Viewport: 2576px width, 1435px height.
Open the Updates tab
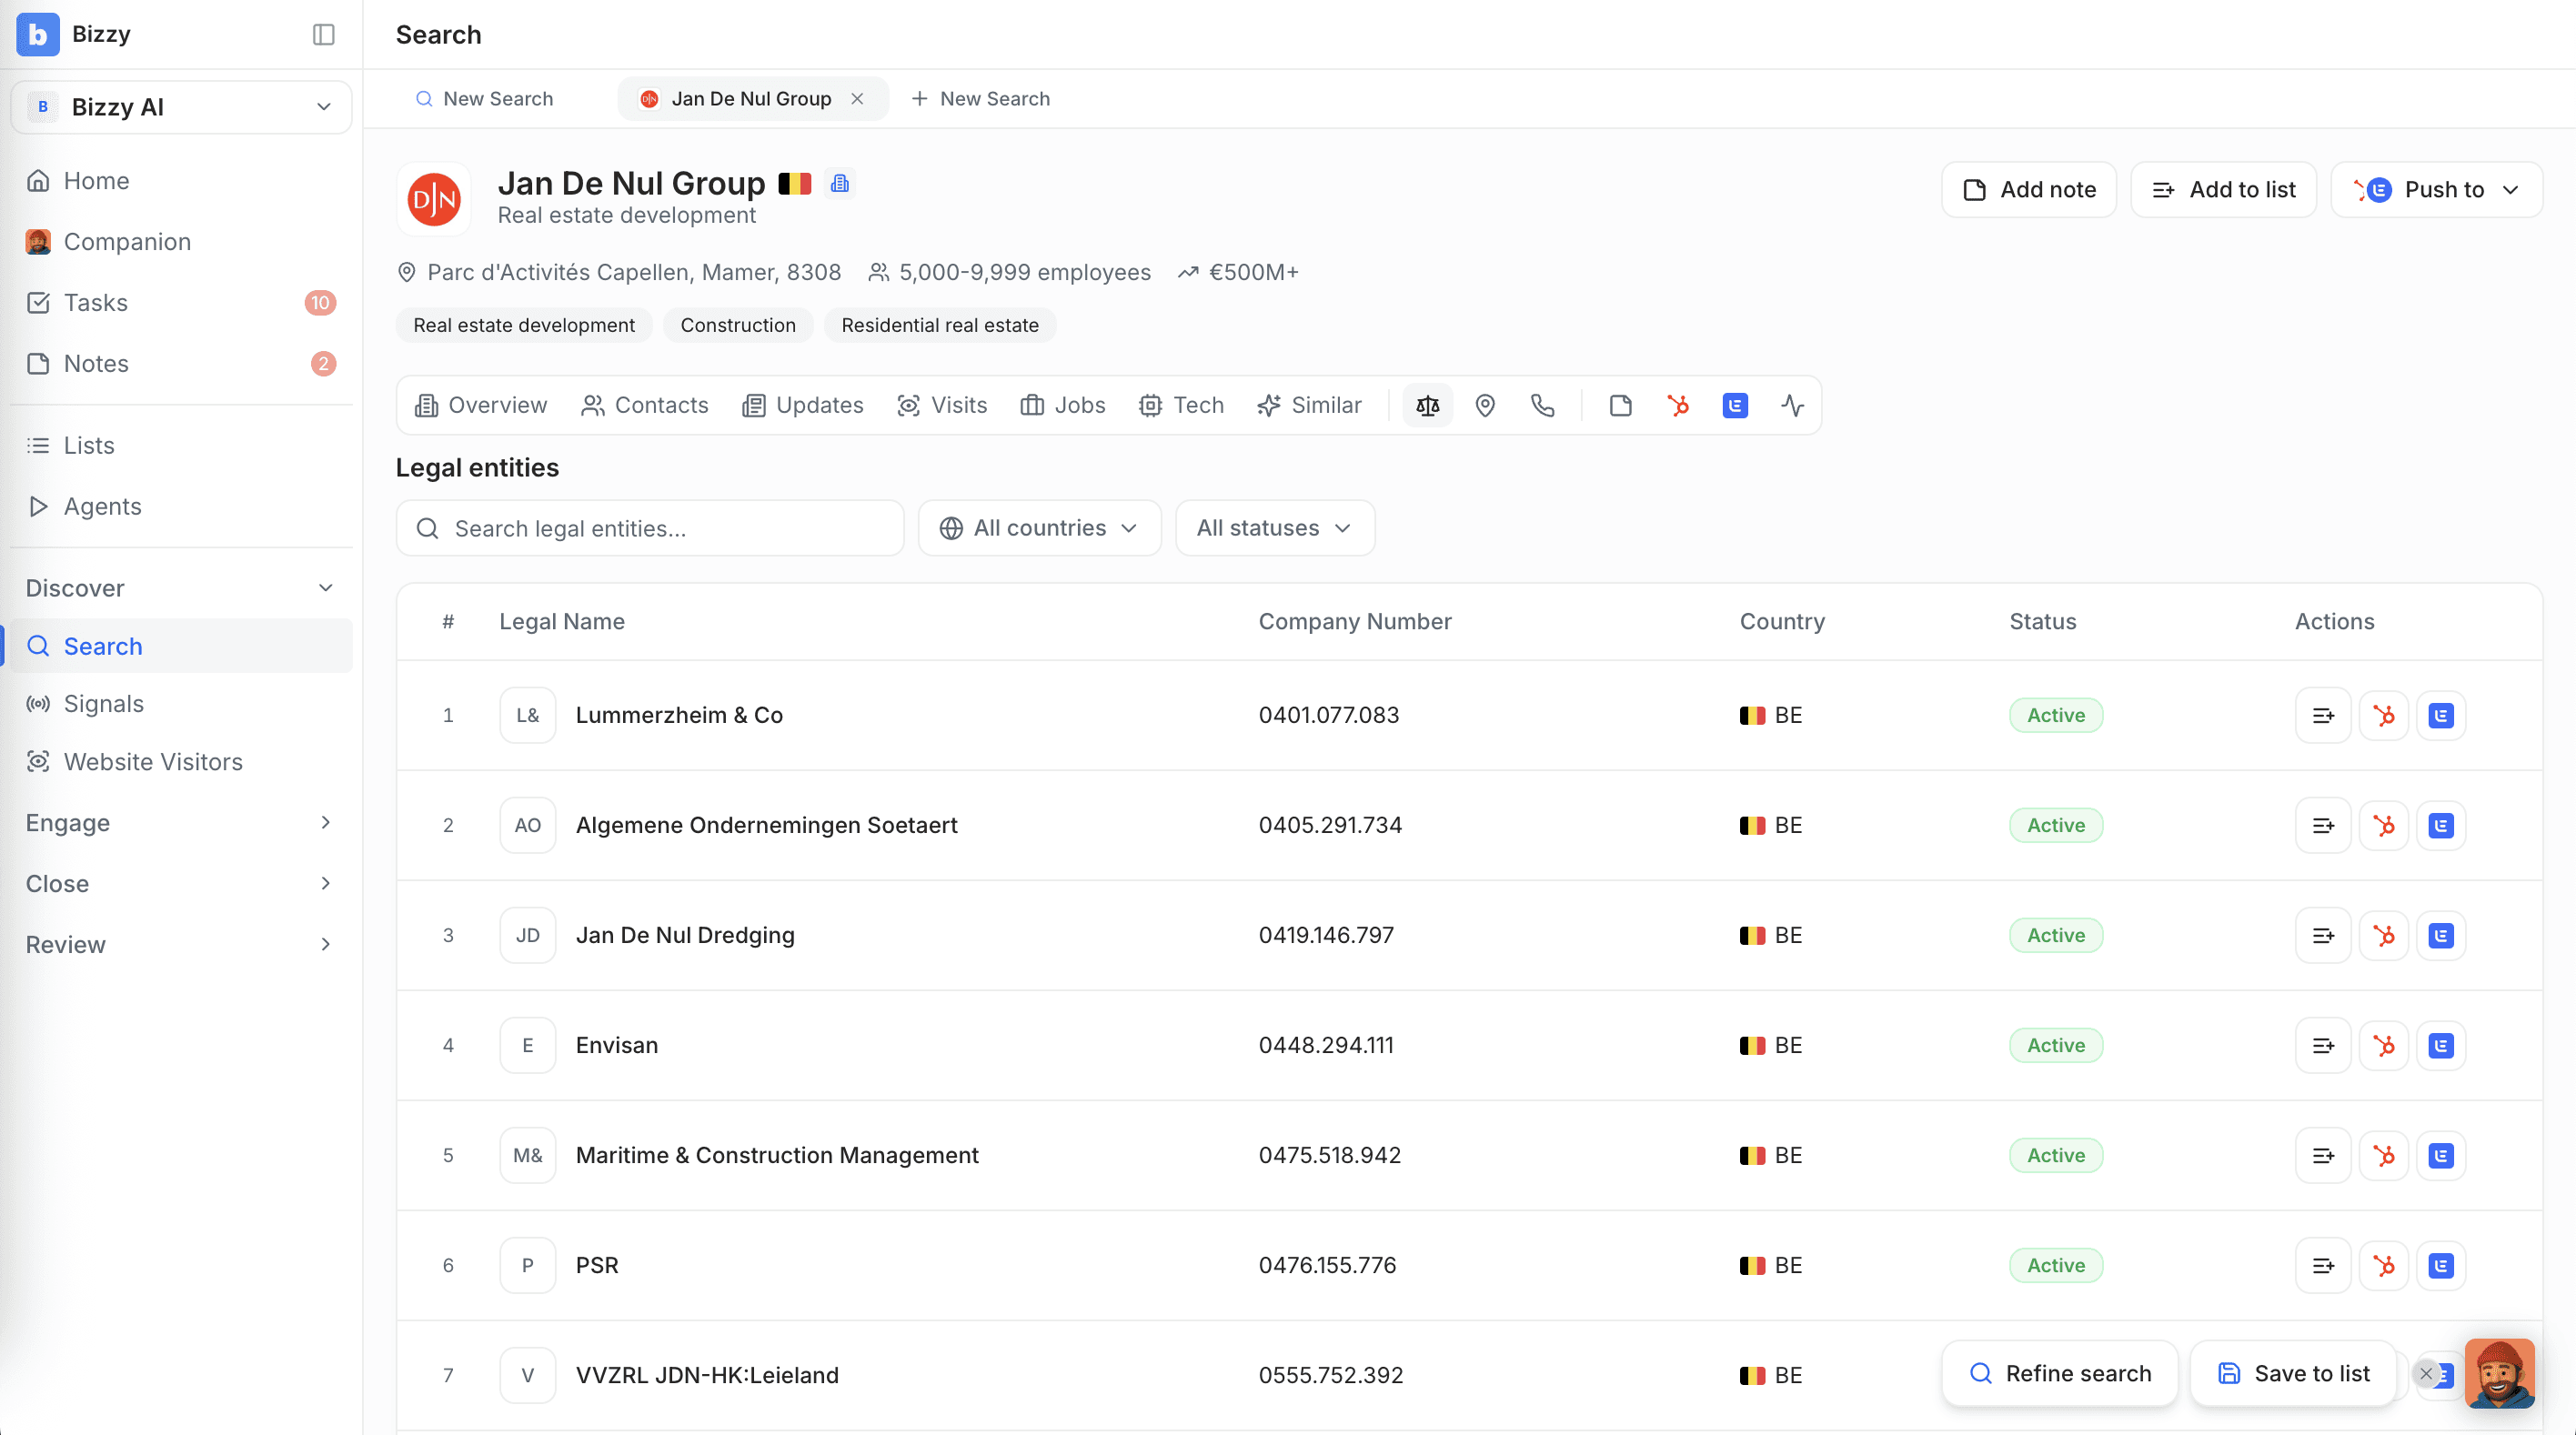point(803,405)
